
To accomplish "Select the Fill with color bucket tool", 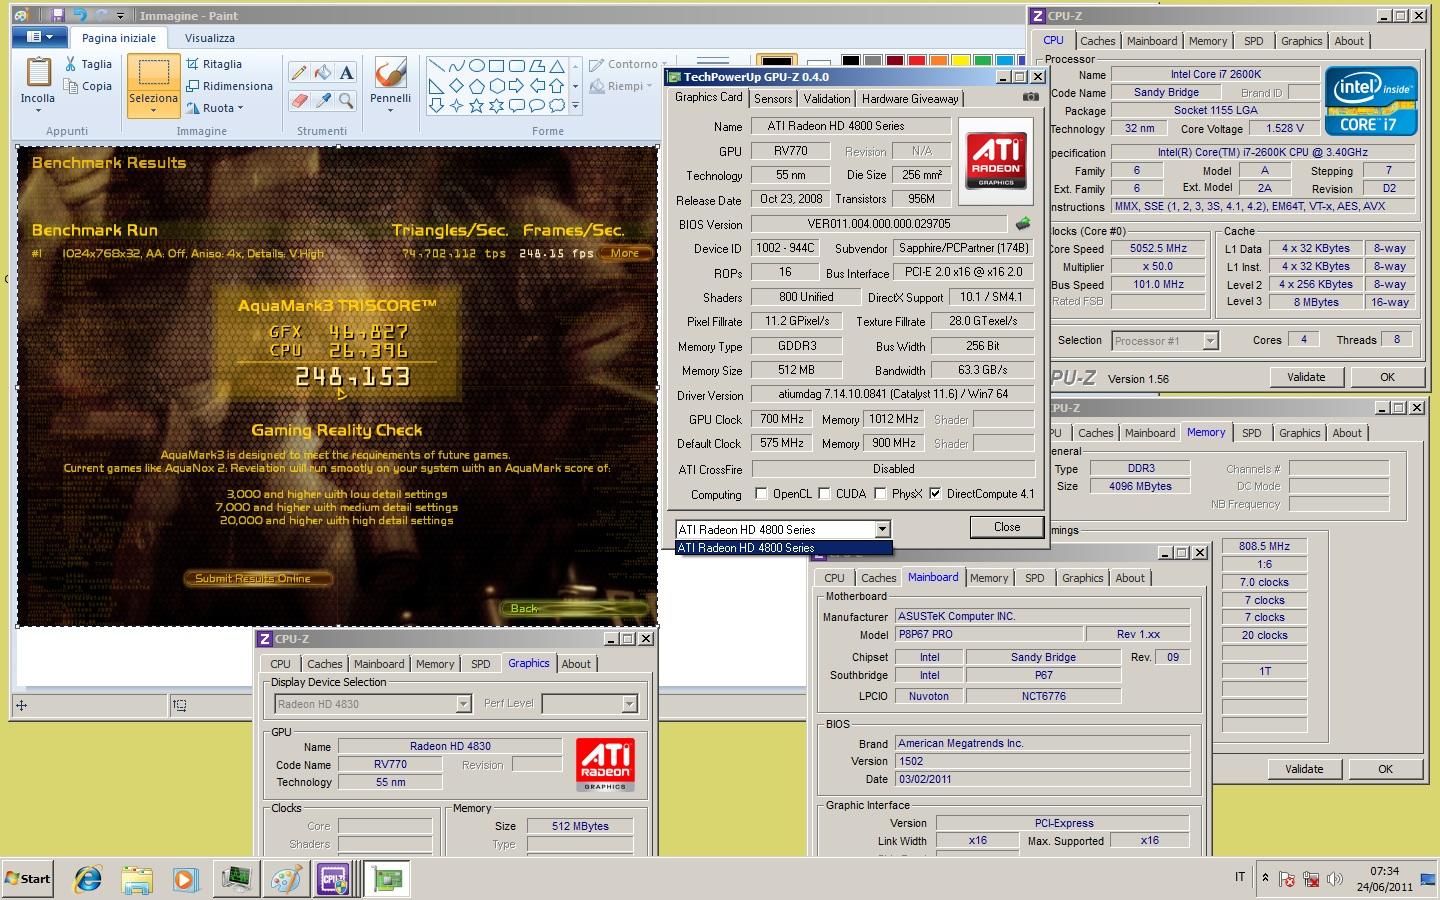I will (x=322, y=72).
